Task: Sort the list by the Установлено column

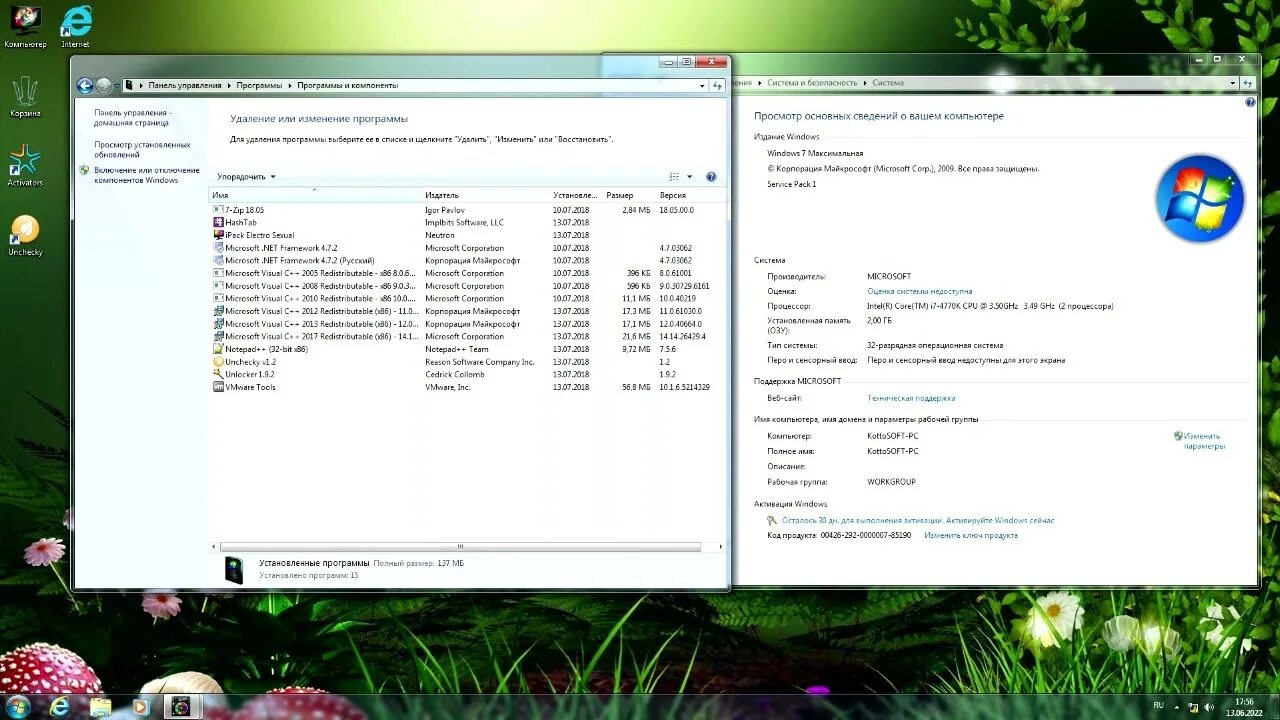Action: pos(576,195)
